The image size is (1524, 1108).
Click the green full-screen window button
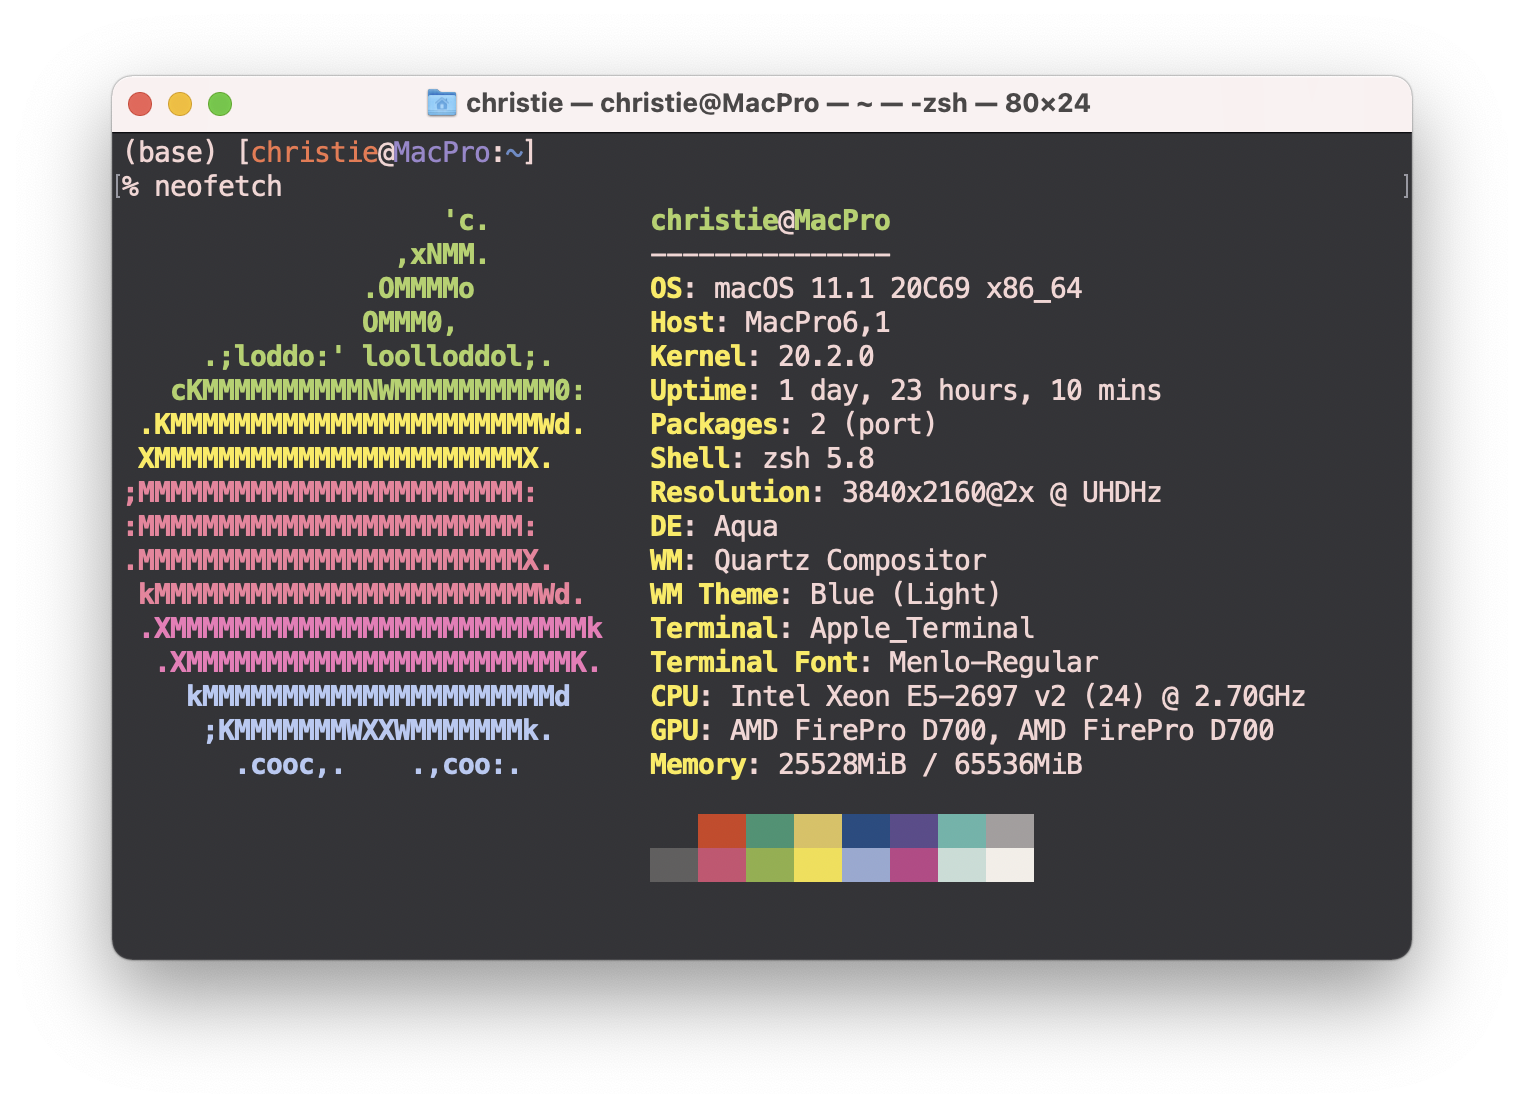[x=220, y=104]
